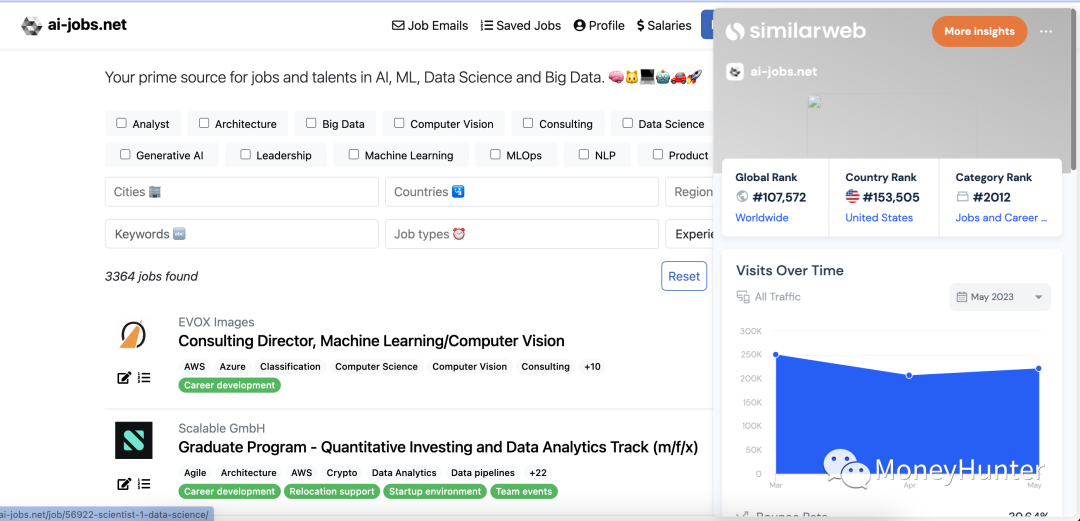This screenshot has width=1080, height=521.
Task: Open the Countries filter dropdown
Action: (521, 192)
